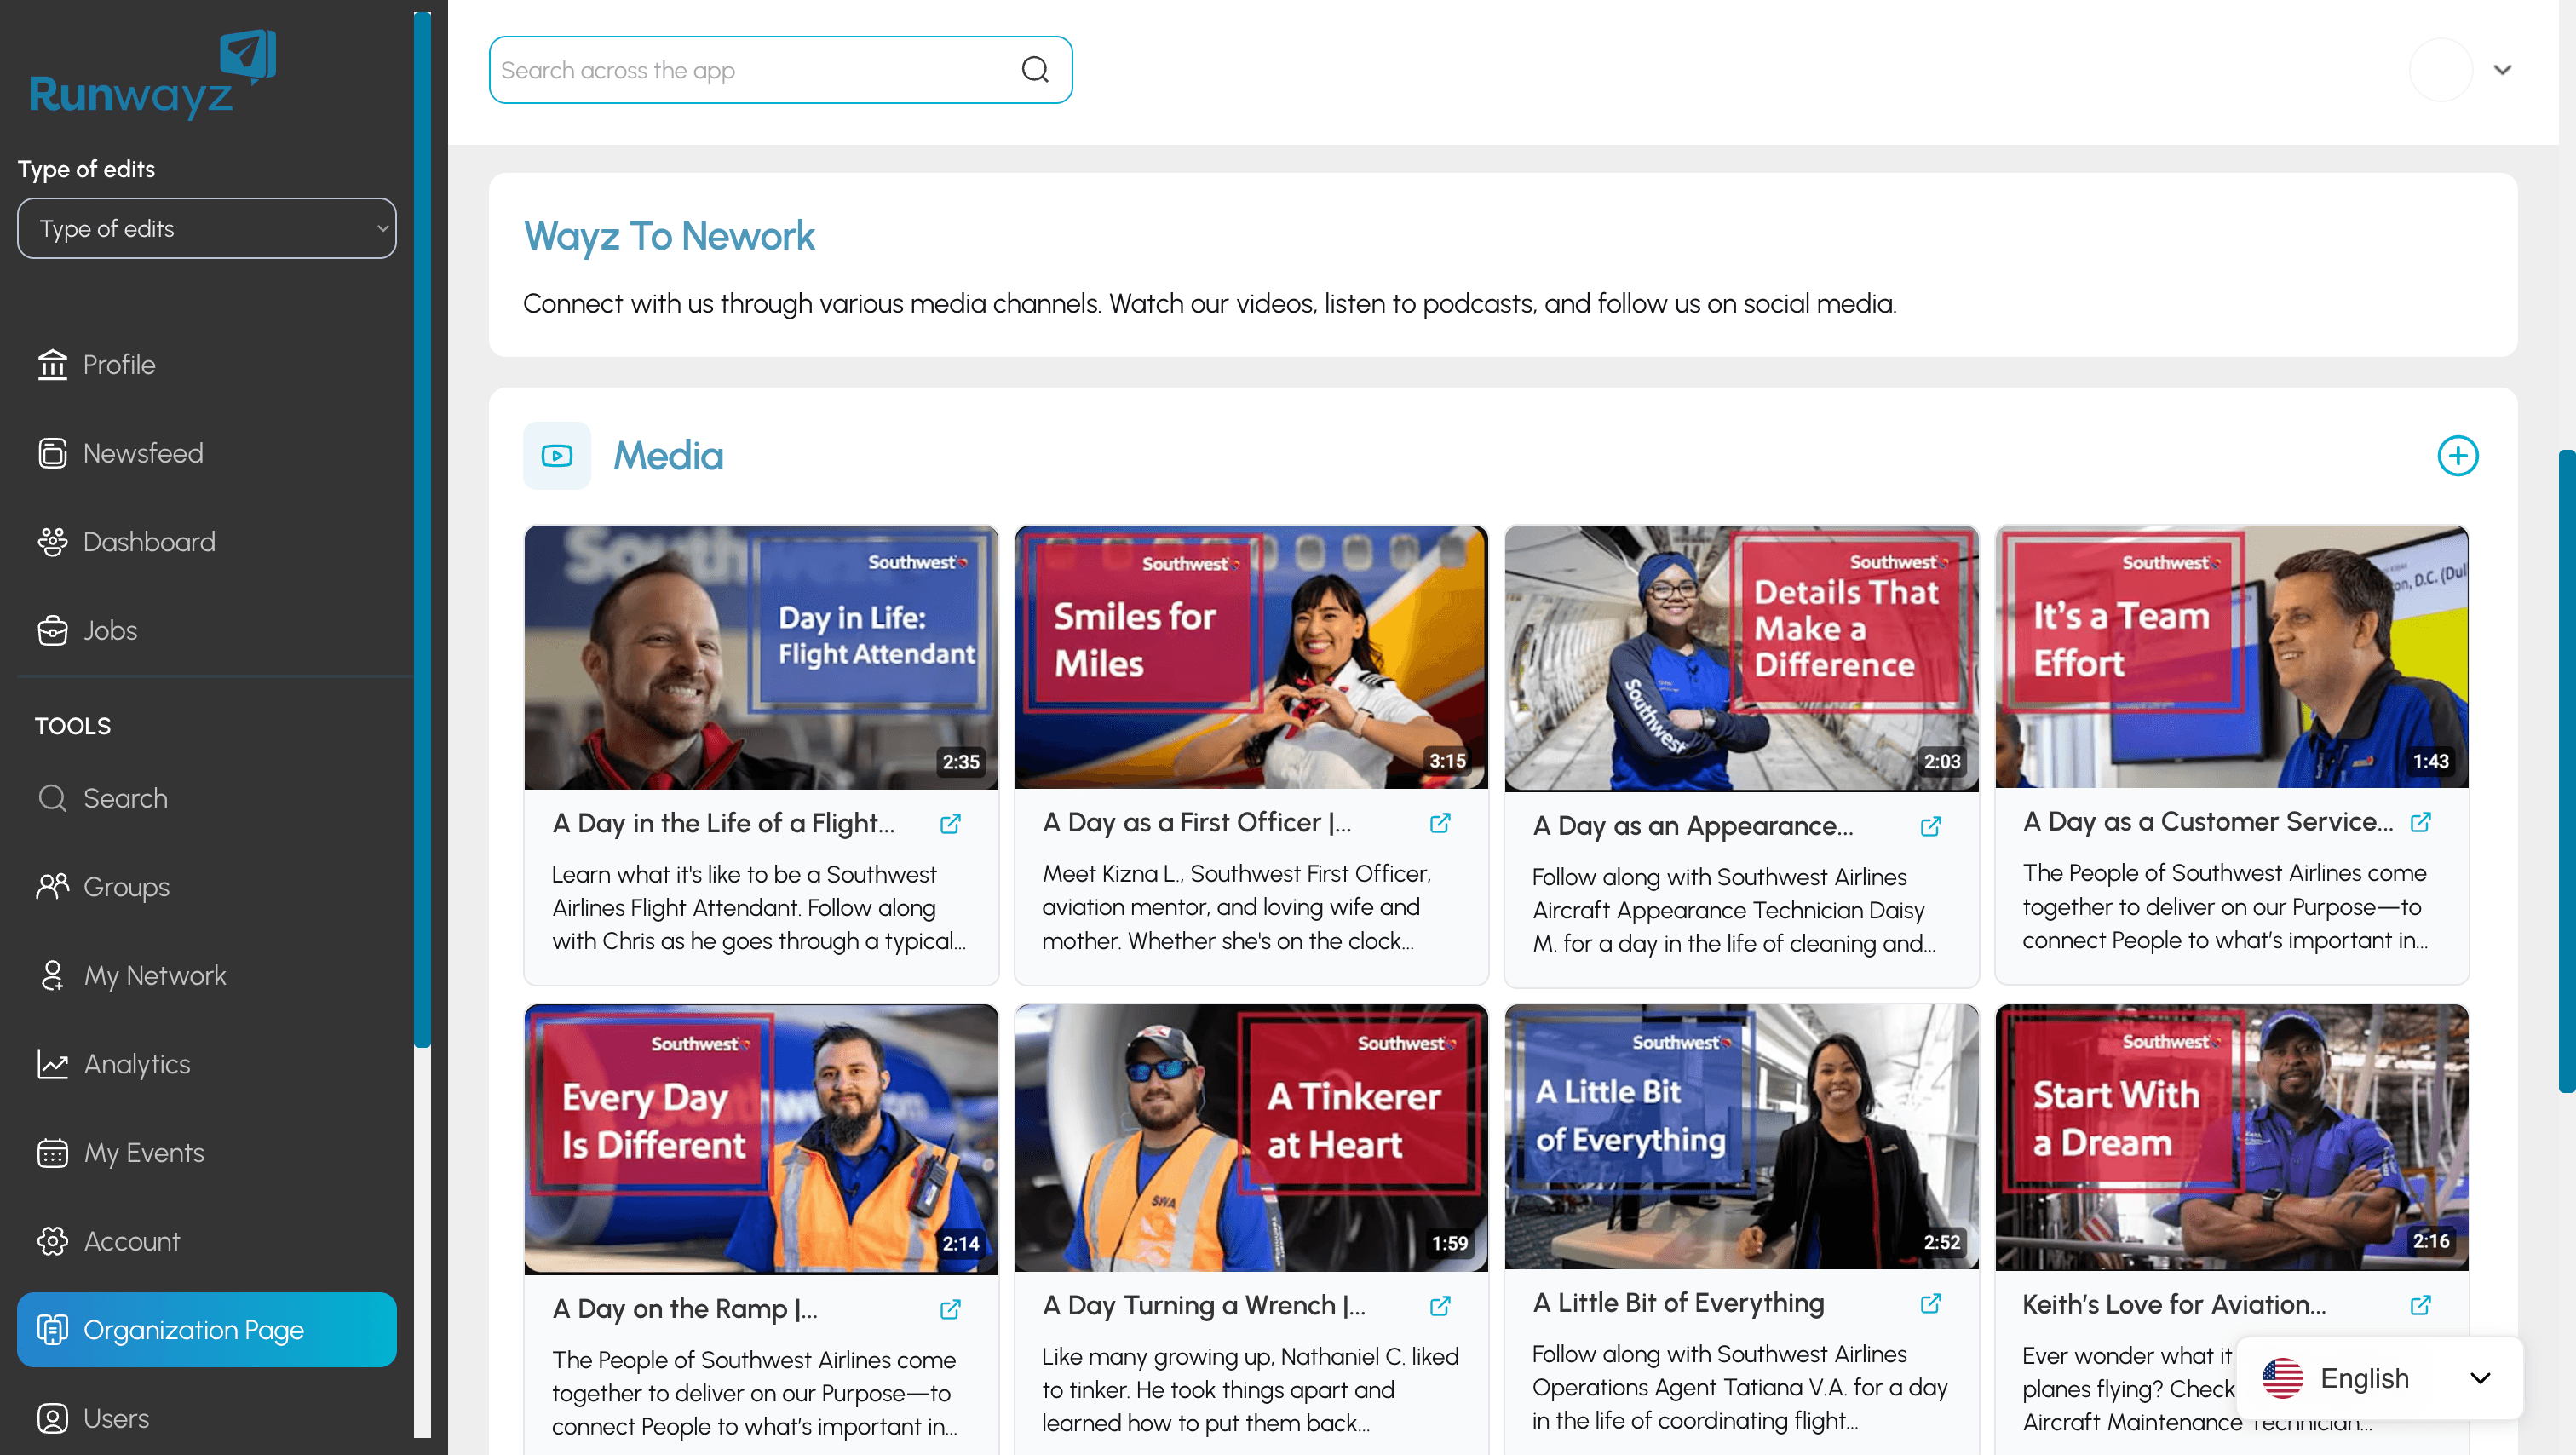Click the Newsfeed icon
The image size is (2576, 1455).
click(x=52, y=453)
